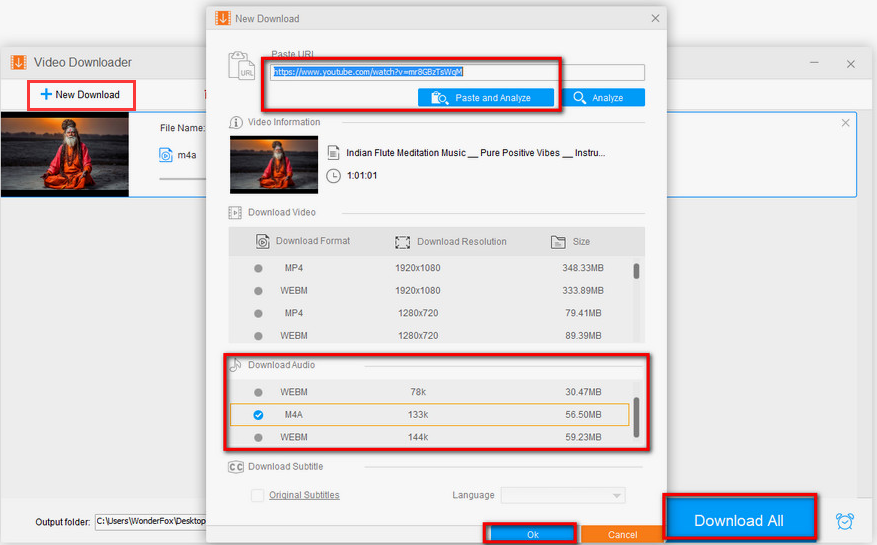Click the Download All button
This screenshot has height=545, width=877.
[x=739, y=520]
